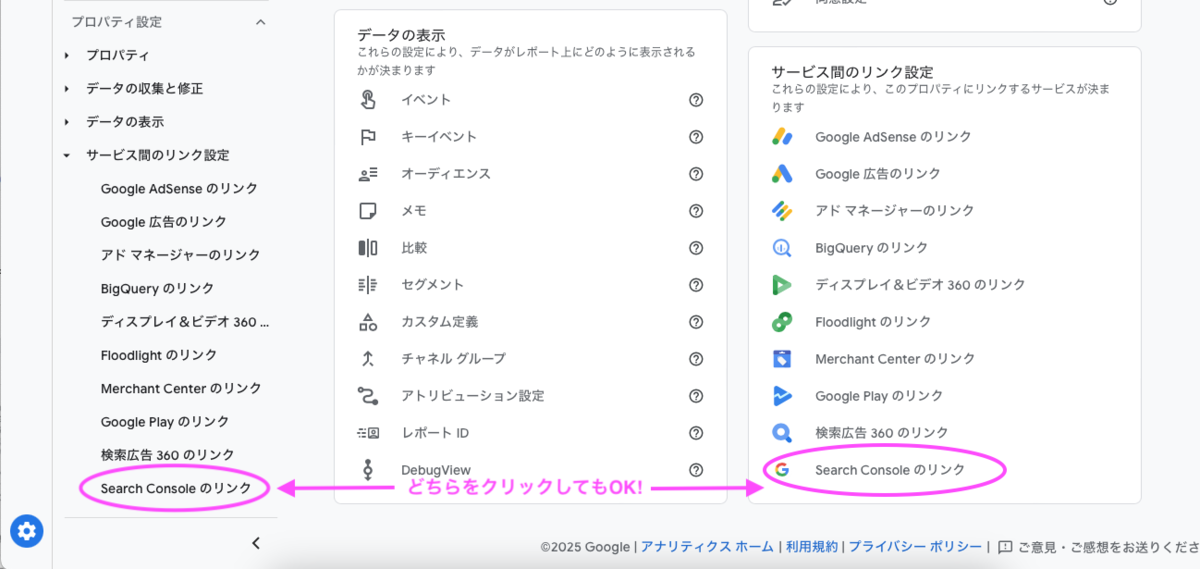Open カスタム定義 in データの表示 card
1200x569 pixels.
(439, 322)
